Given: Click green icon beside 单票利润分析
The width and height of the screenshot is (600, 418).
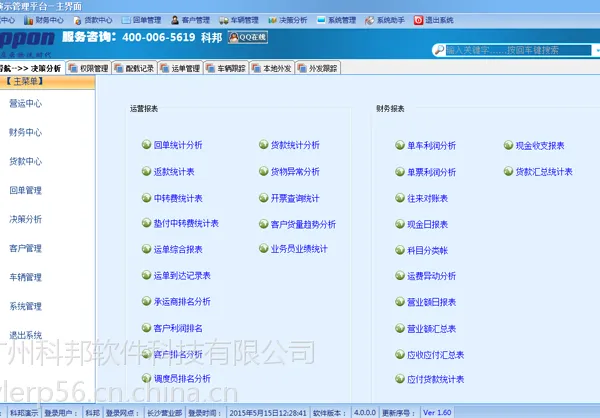Looking at the screenshot, I should [400, 172].
